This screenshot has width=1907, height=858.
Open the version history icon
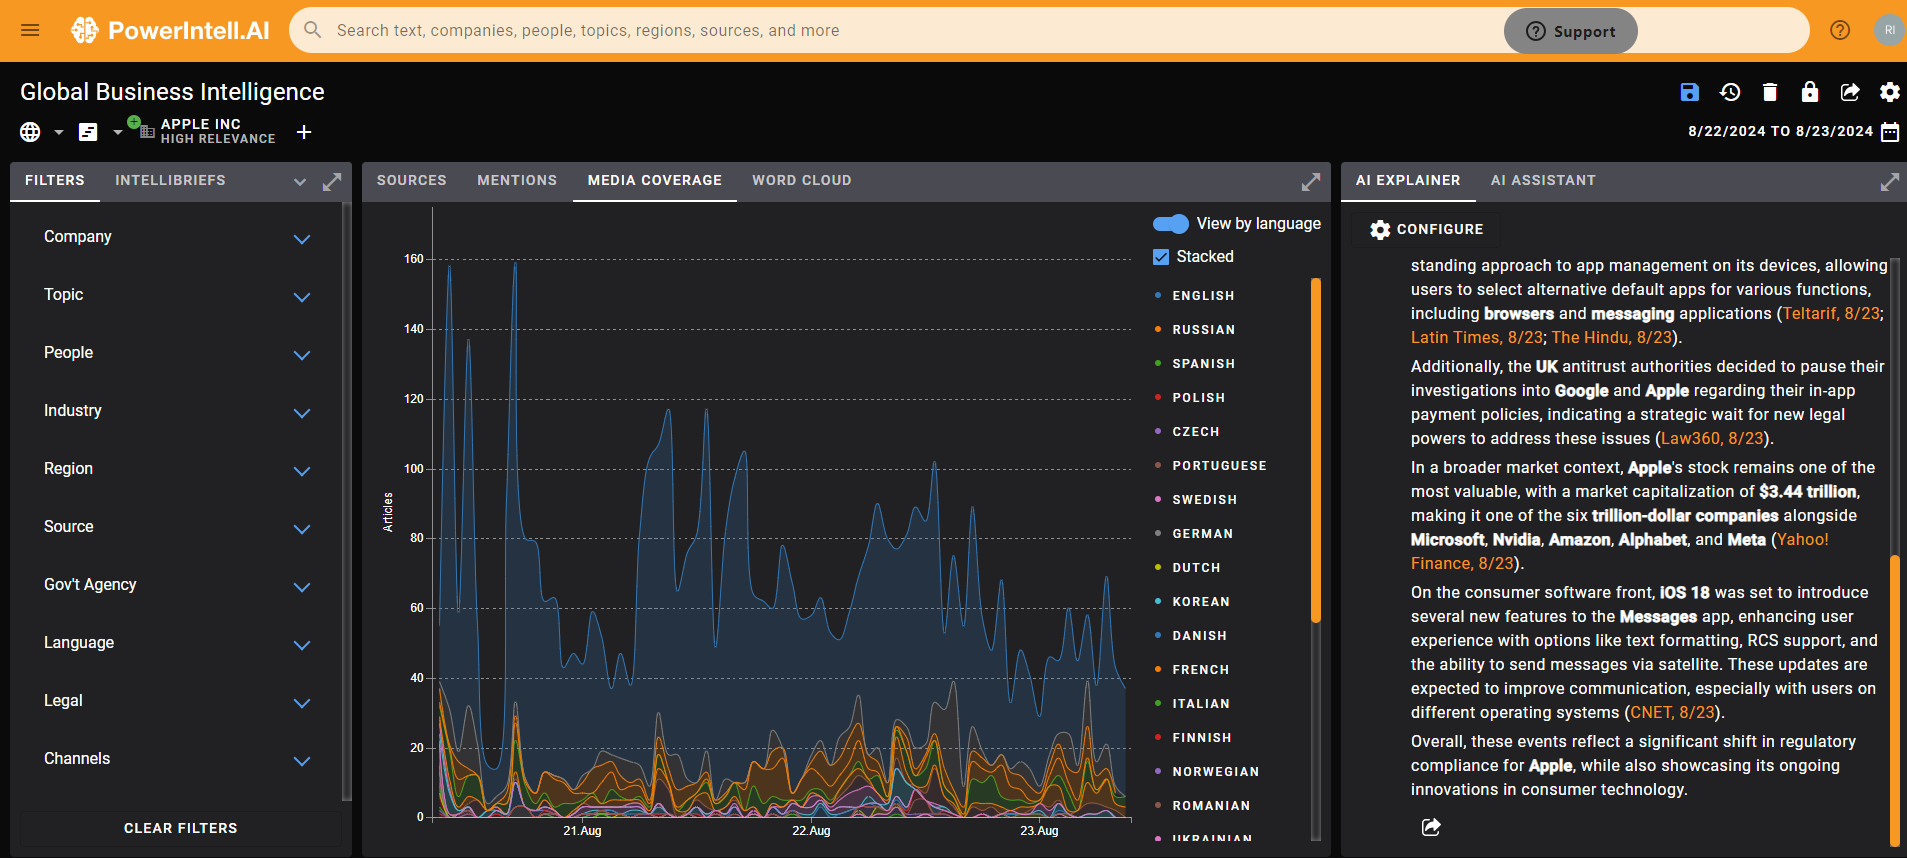[x=1730, y=92]
